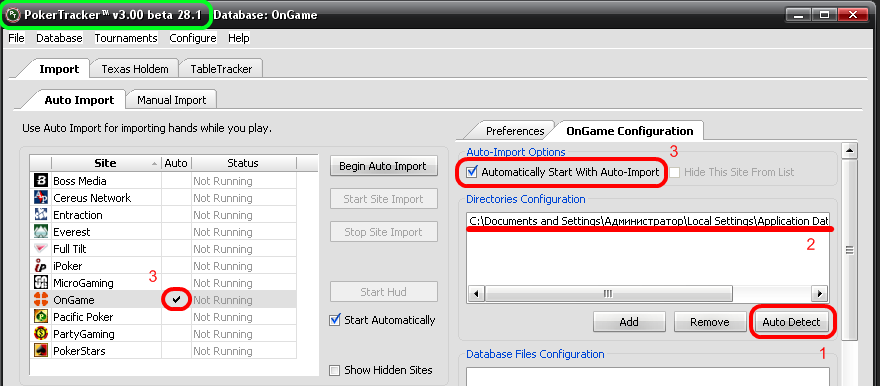880x386 pixels.
Task: Open the Preferences tab
Action: tap(515, 131)
